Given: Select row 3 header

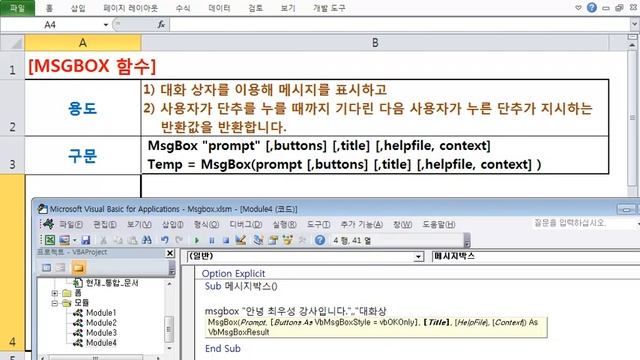Looking at the screenshot, I should (x=12, y=155).
